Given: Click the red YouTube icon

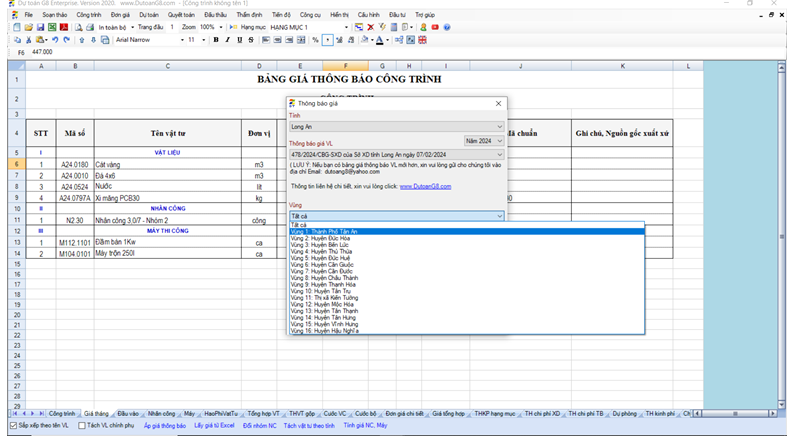Looking at the screenshot, I should coord(435,27).
